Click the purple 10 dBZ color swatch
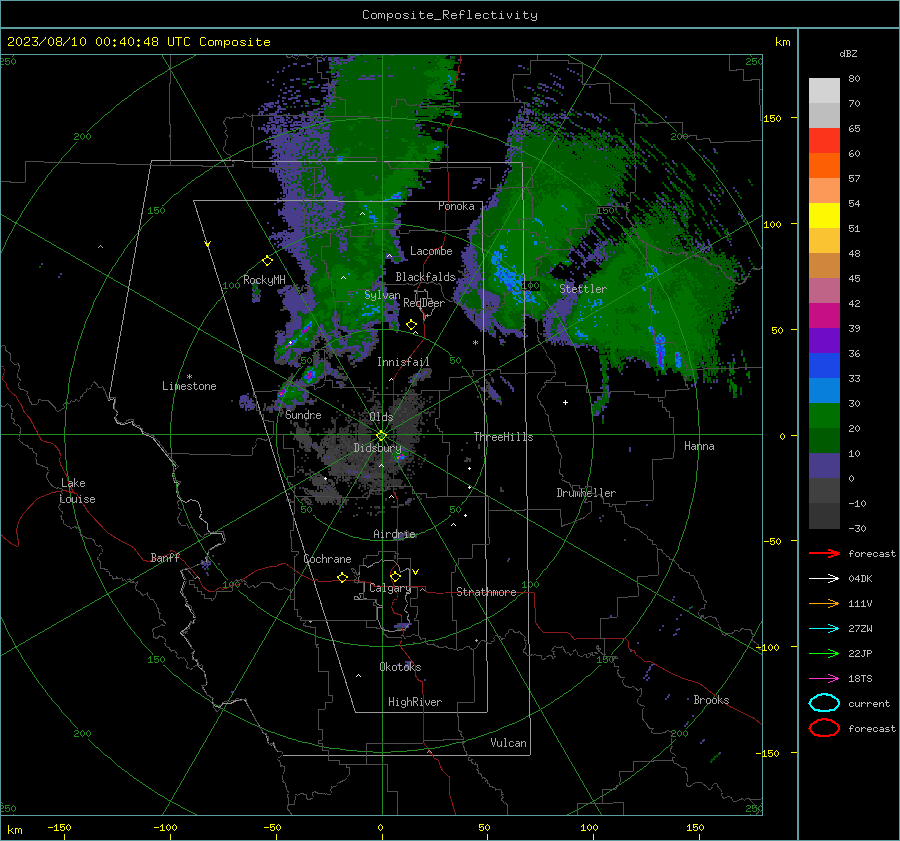 point(824,465)
